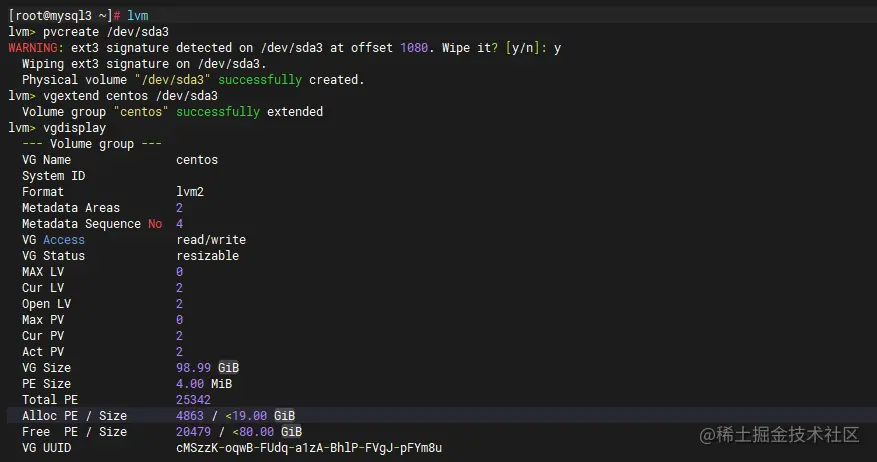Click the 'Cur LV' label
This screenshot has width=877, height=462.
pos(43,287)
